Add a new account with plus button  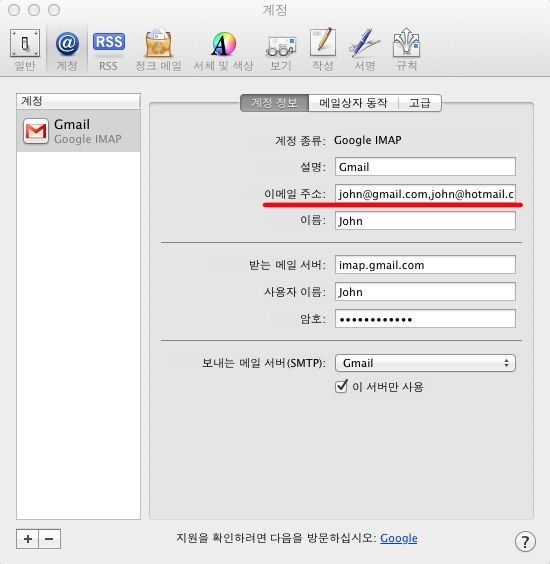28,539
